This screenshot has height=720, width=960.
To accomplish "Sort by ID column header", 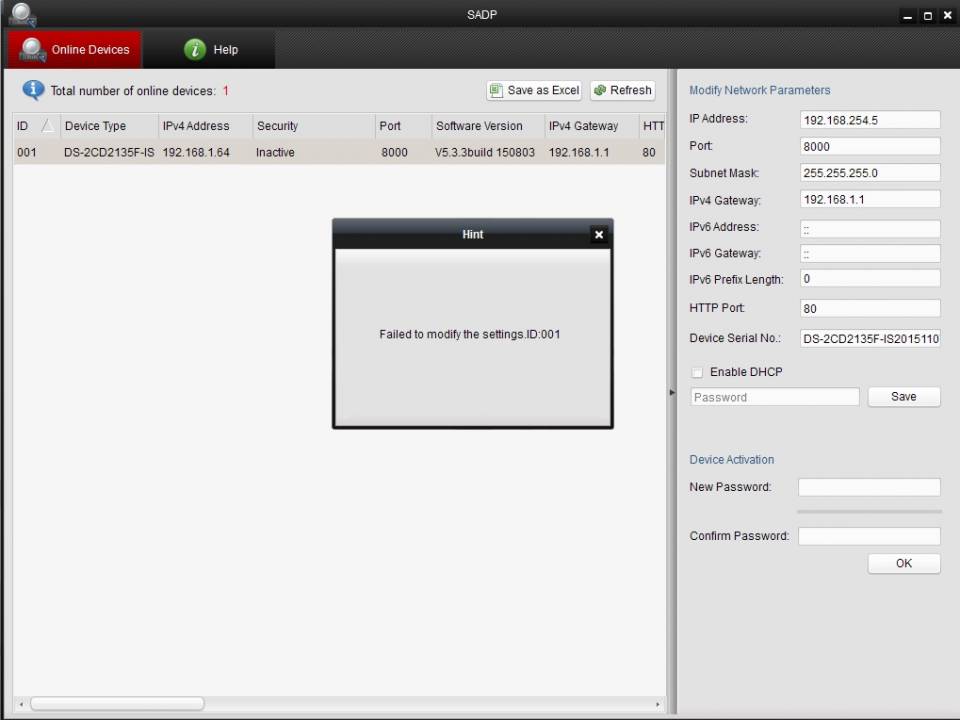I will pos(36,126).
